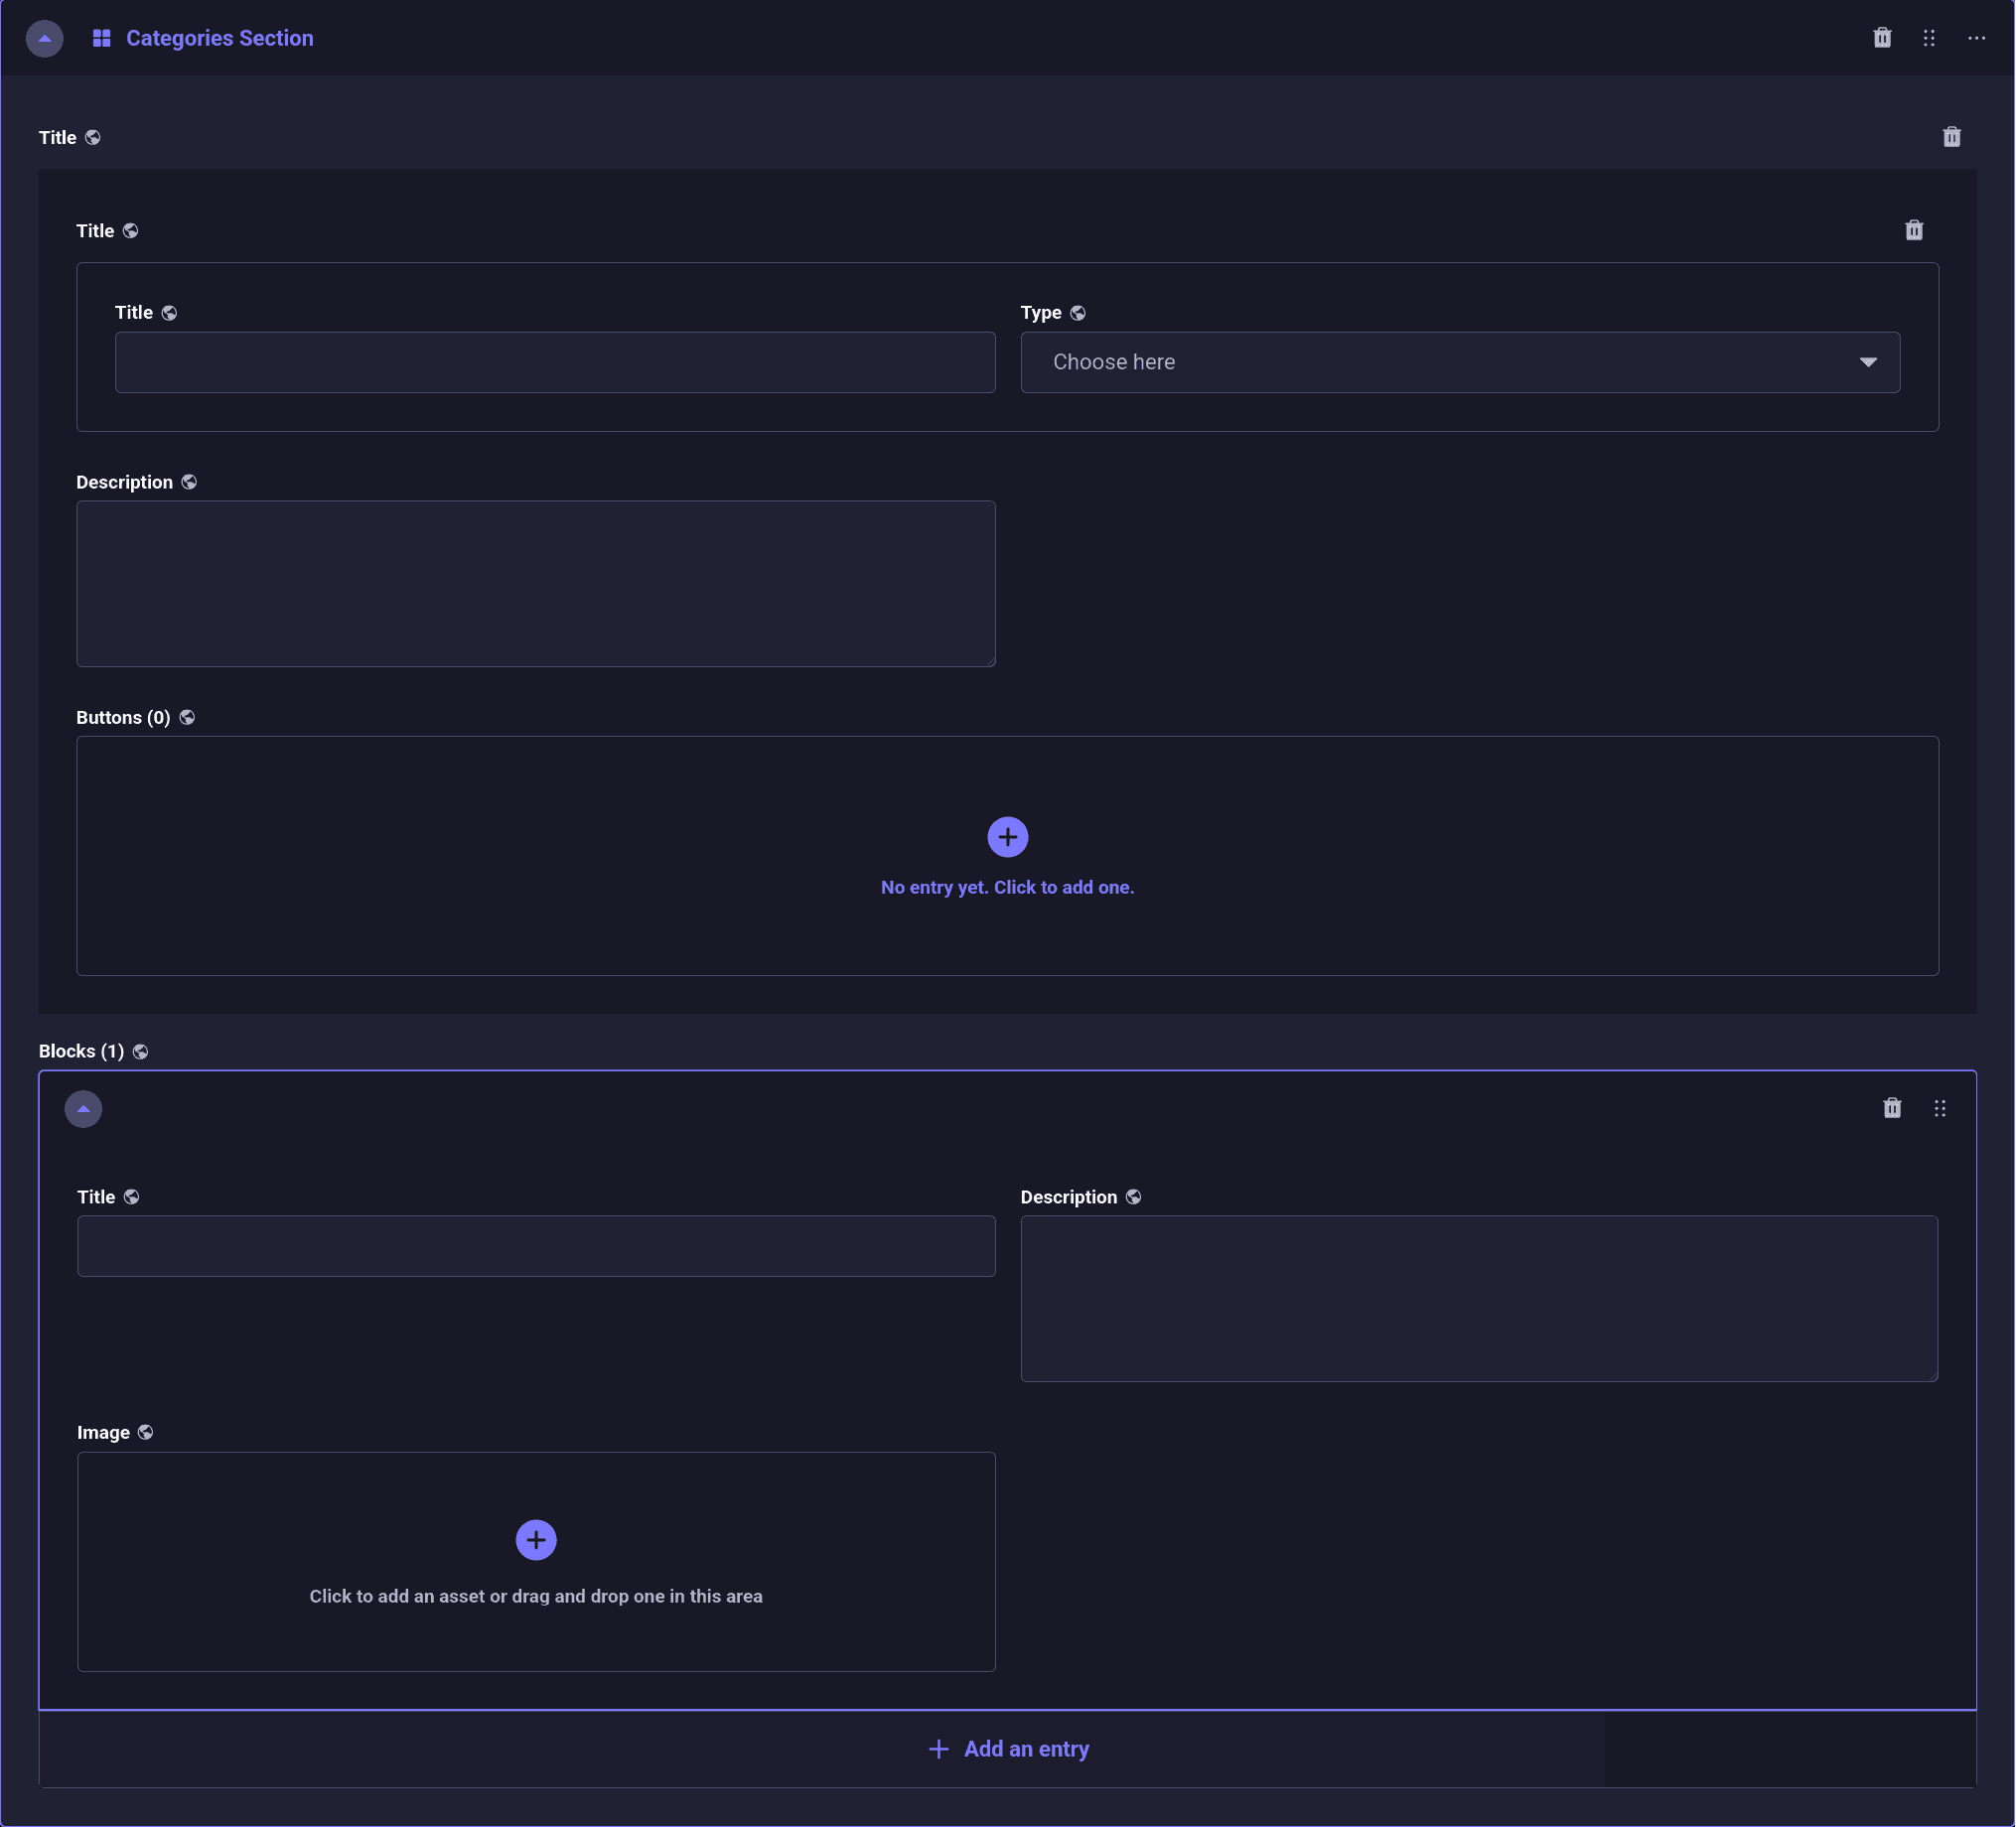The height and width of the screenshot is (1828, 2016).
Task: Click drag handle in Categories Section header
Action: point(1929,38)
